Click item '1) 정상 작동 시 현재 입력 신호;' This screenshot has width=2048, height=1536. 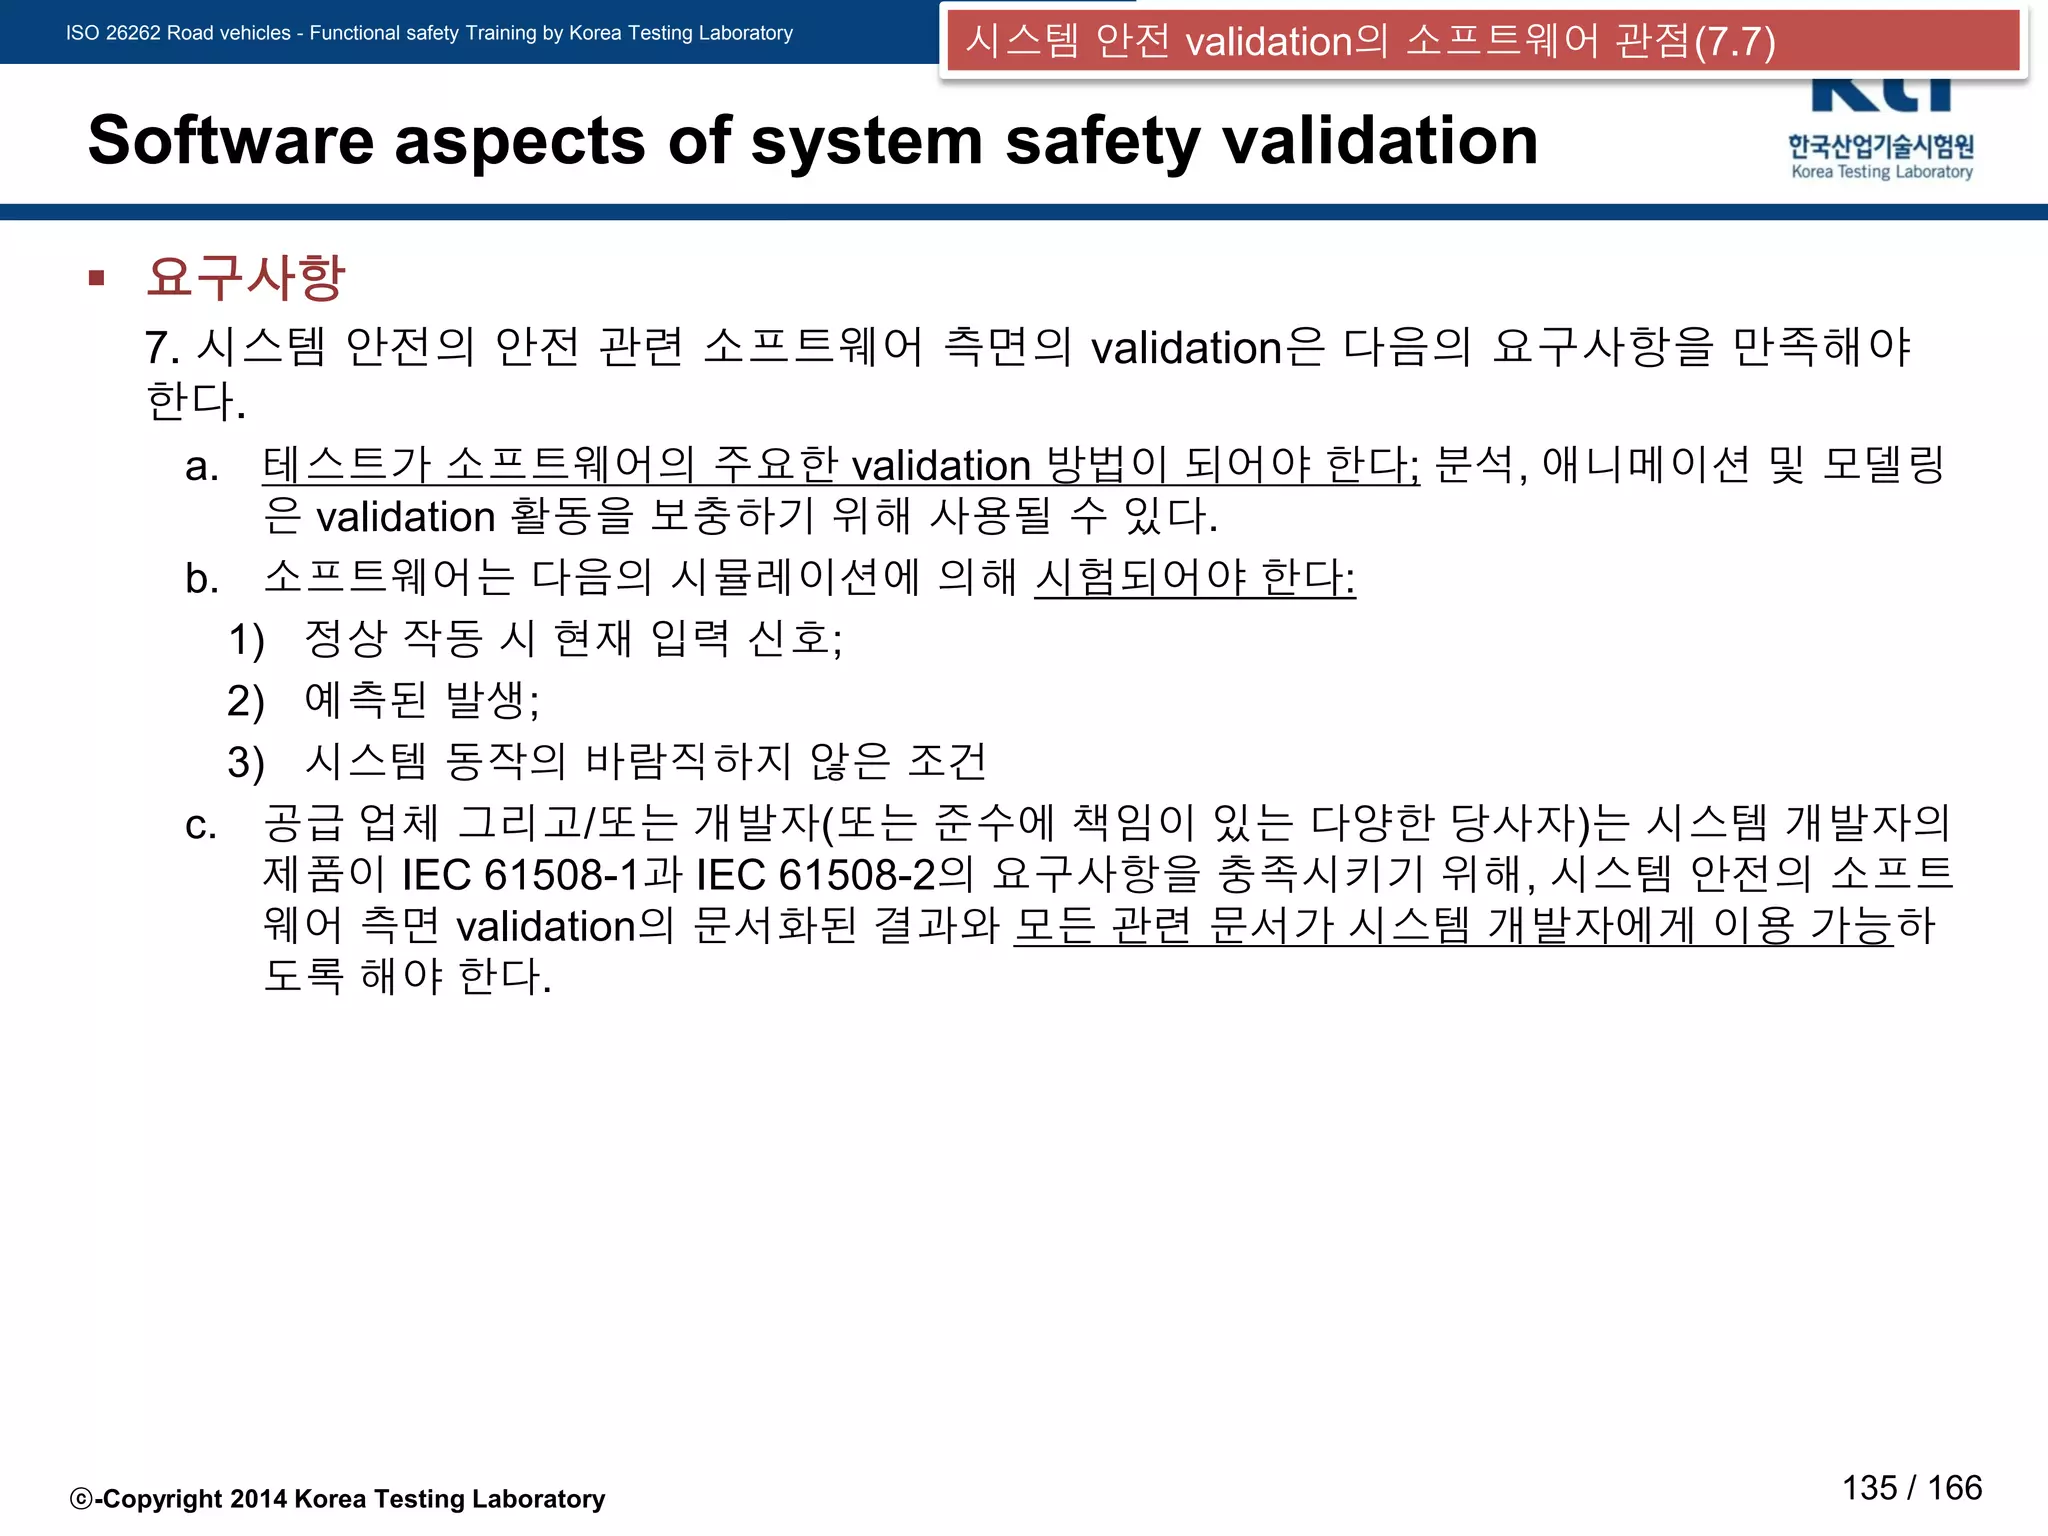536,638
